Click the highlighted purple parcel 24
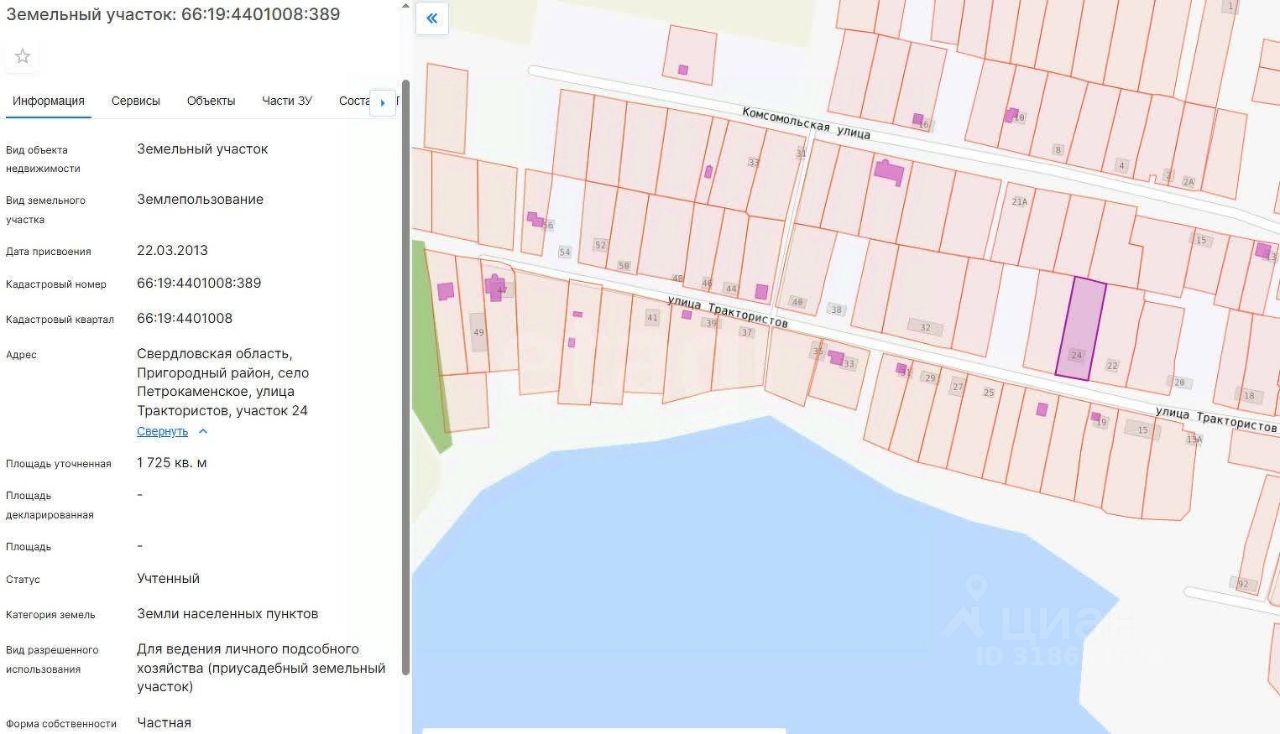The height and width of the screenshot is (734, 1280). (x=1081, y=328)
